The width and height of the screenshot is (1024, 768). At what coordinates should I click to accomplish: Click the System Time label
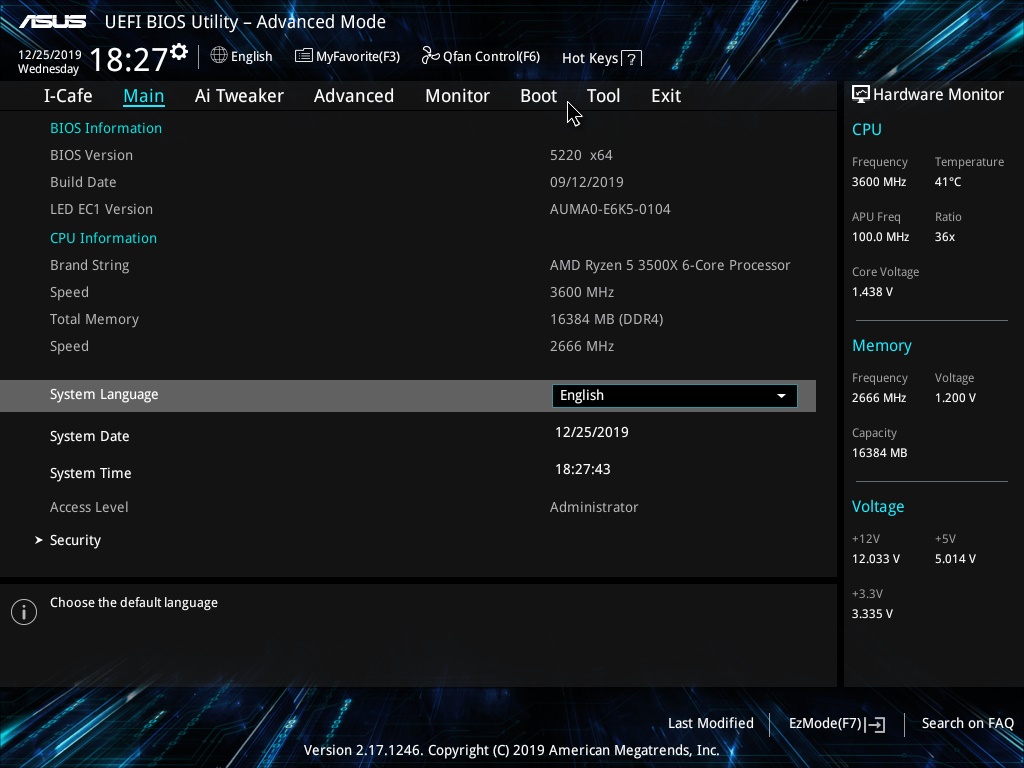[x=91, y=473]
